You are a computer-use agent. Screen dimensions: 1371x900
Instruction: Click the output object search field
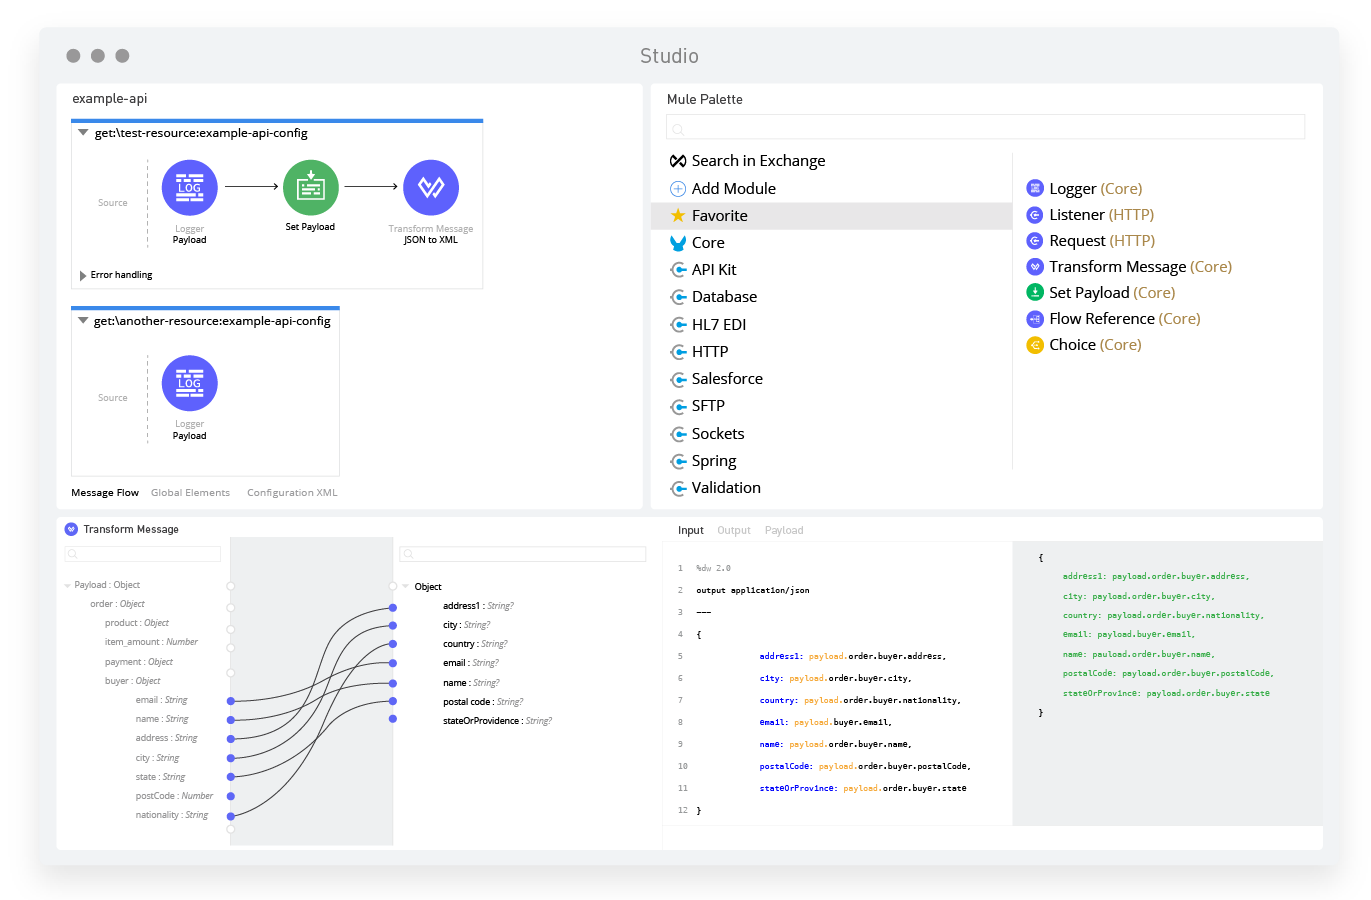click(523, 554)
